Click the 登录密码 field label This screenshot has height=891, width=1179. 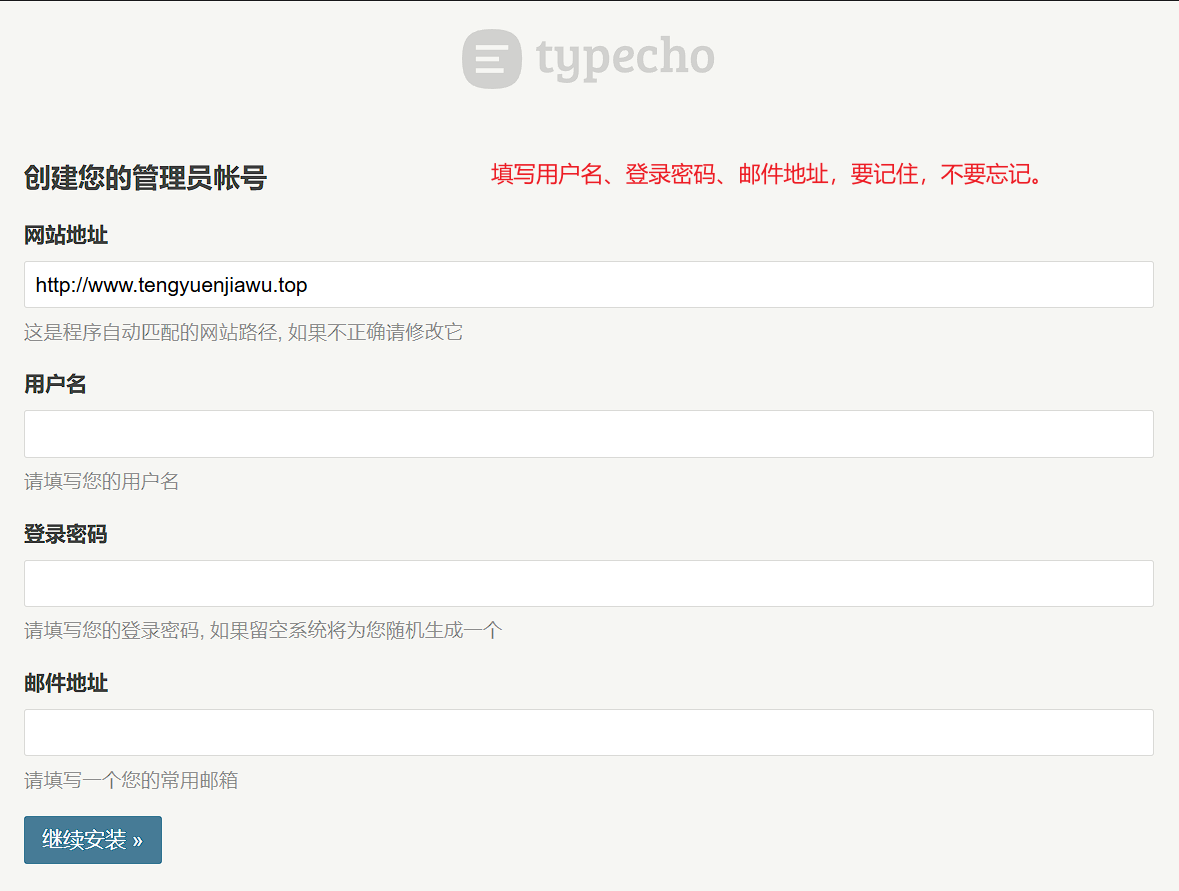[x=66, y=534]
